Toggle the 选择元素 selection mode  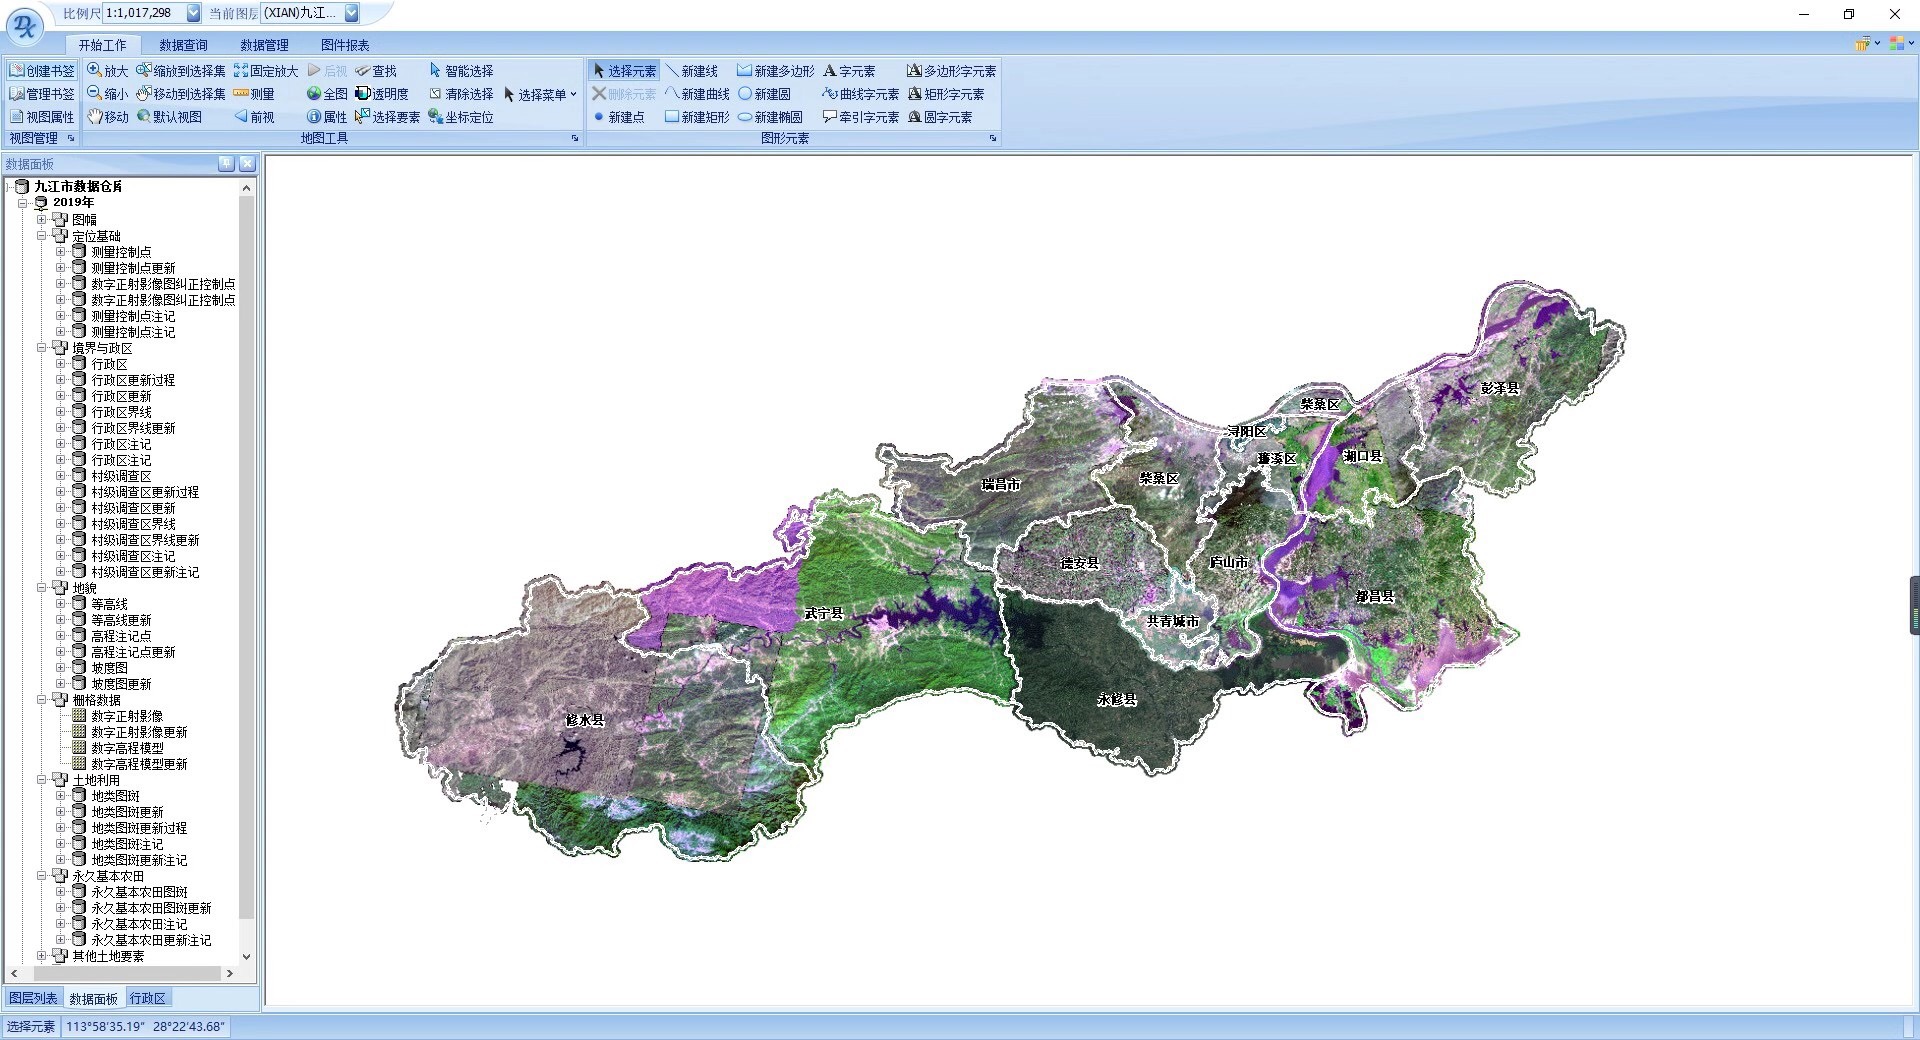coord(624,71)
